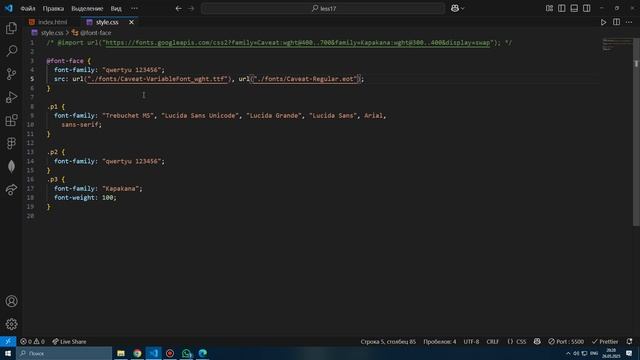This screenshot has height=360, width=640.
Task: Open the Source Control view
Action: point(11,74)
